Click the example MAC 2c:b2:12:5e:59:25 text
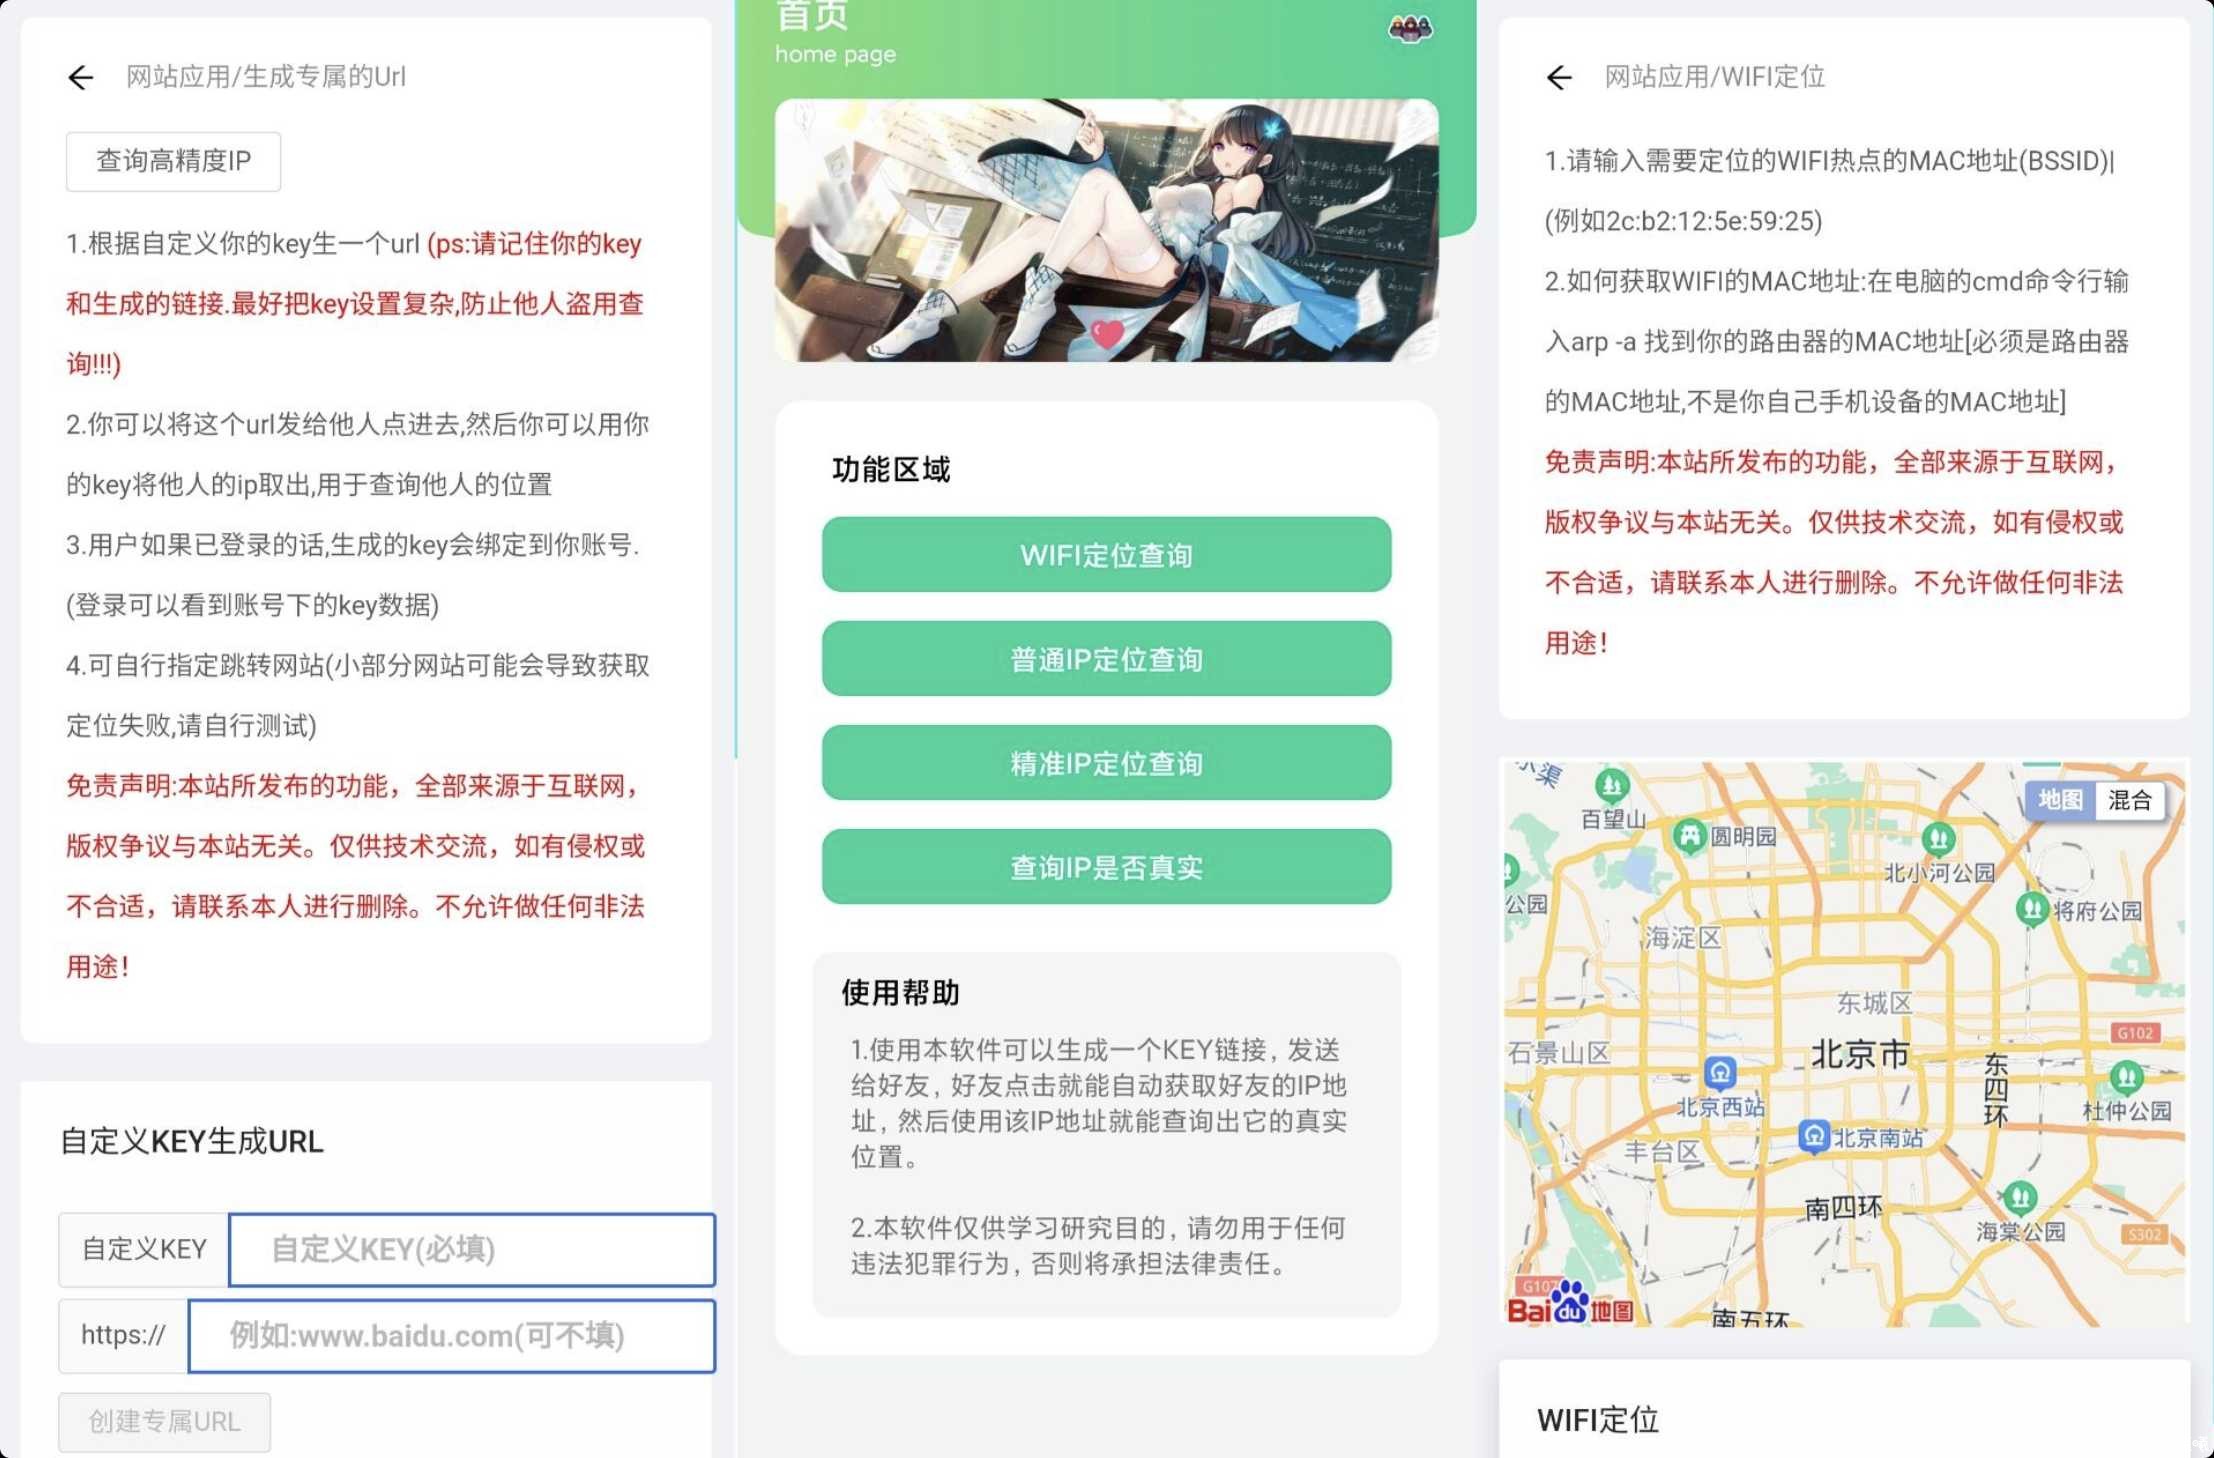 pos(1684,221)
